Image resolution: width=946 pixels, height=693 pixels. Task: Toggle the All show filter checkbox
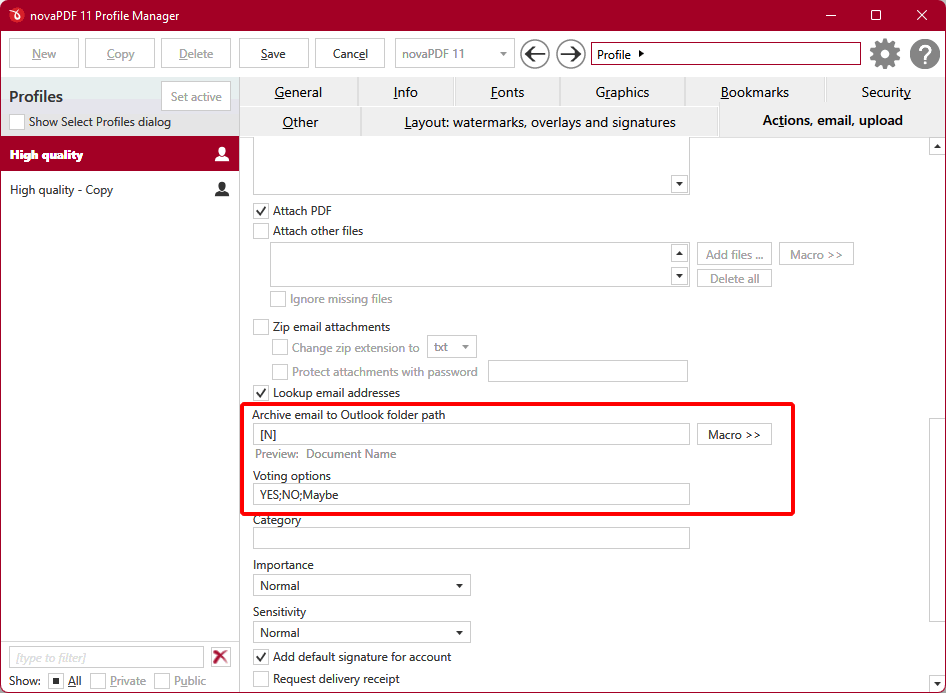[x=56, y=681]
